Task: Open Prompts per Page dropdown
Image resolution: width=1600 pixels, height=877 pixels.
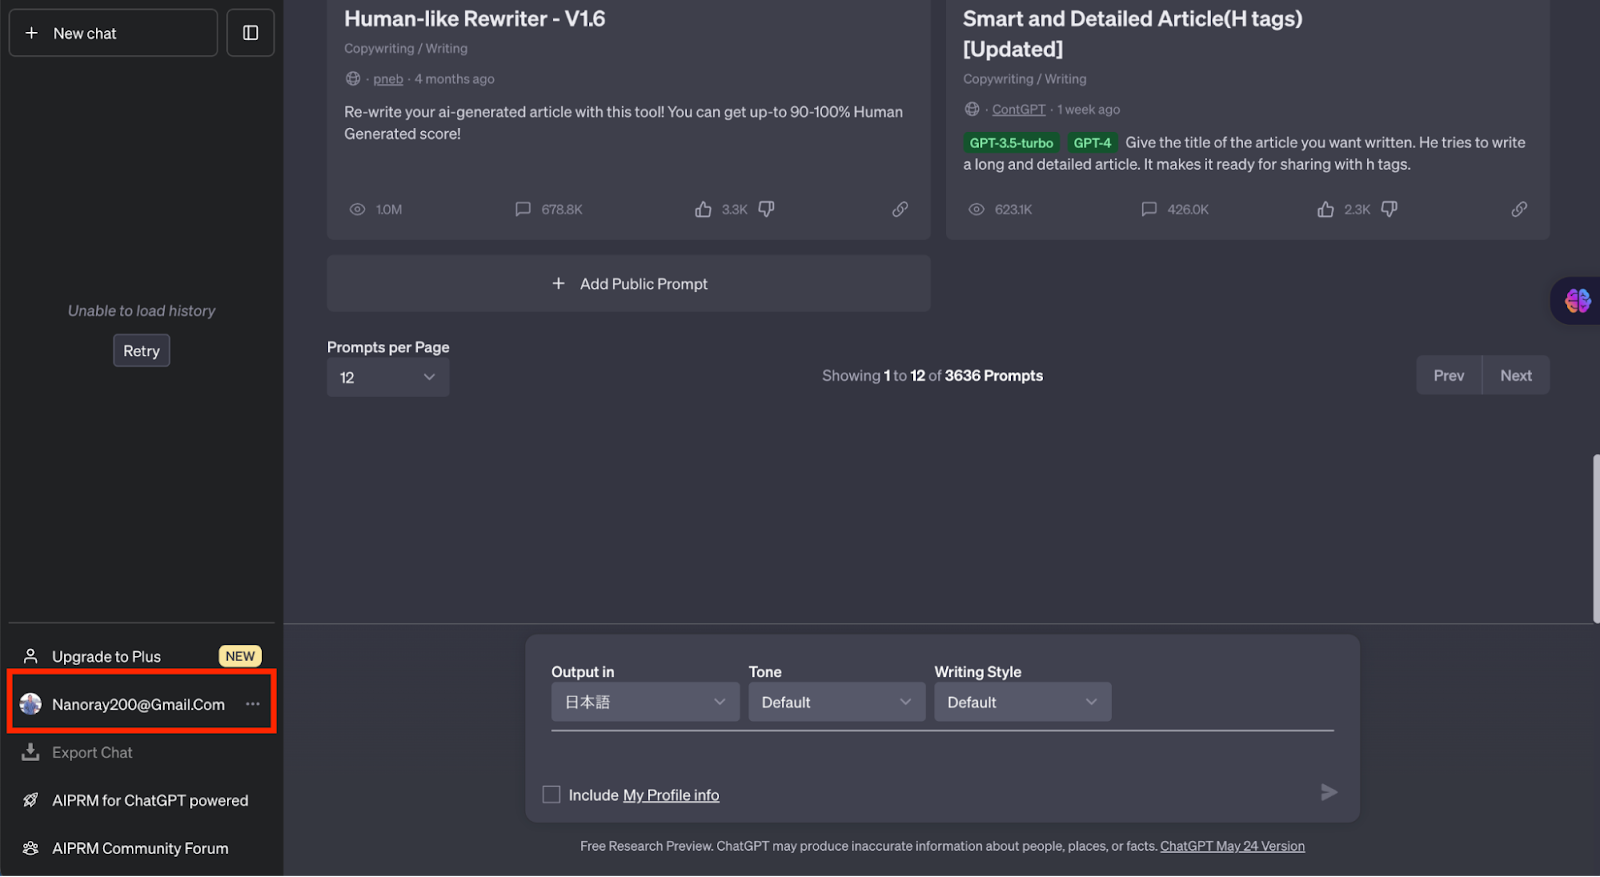Action: [x=388, y=378]
